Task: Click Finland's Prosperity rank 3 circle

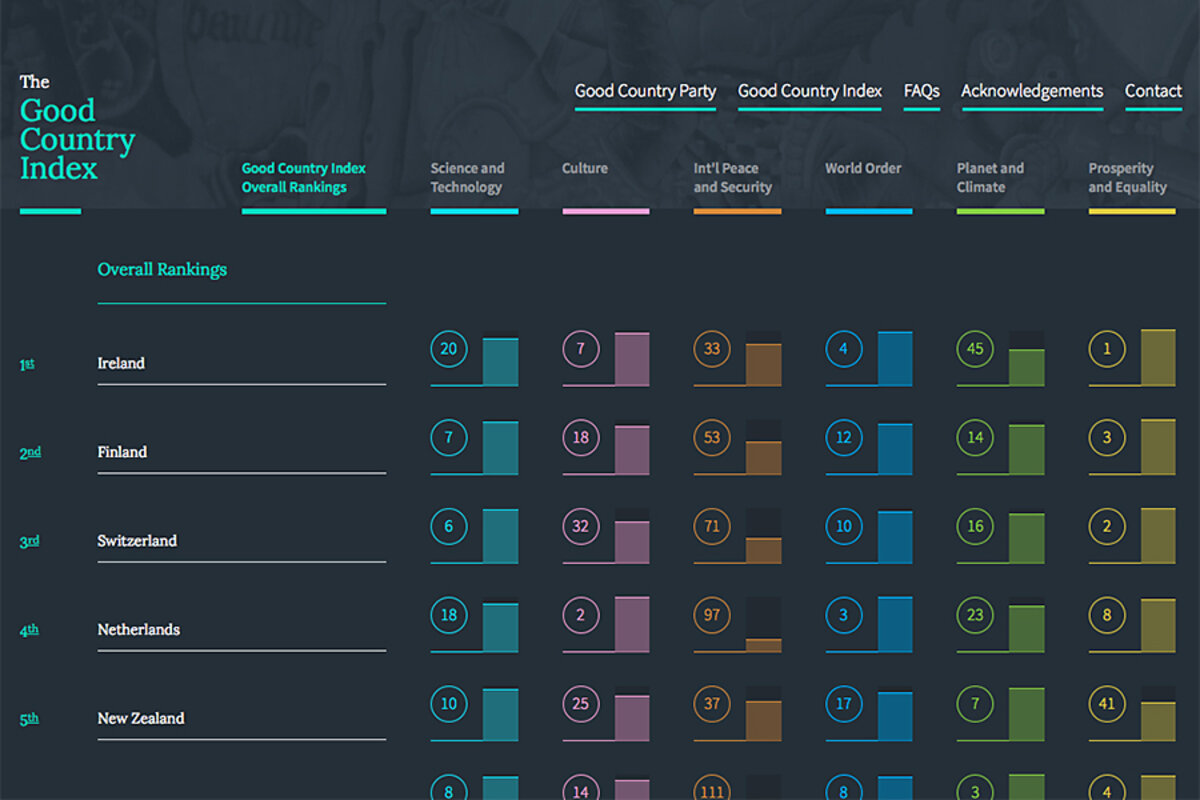Action: coord(1107,438)
